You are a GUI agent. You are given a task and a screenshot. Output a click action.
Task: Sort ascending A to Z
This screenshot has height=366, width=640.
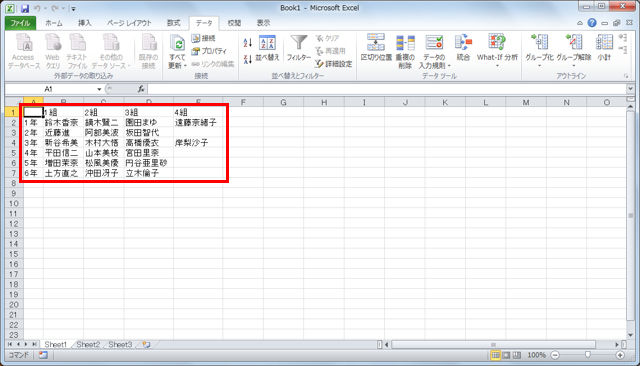248,42
